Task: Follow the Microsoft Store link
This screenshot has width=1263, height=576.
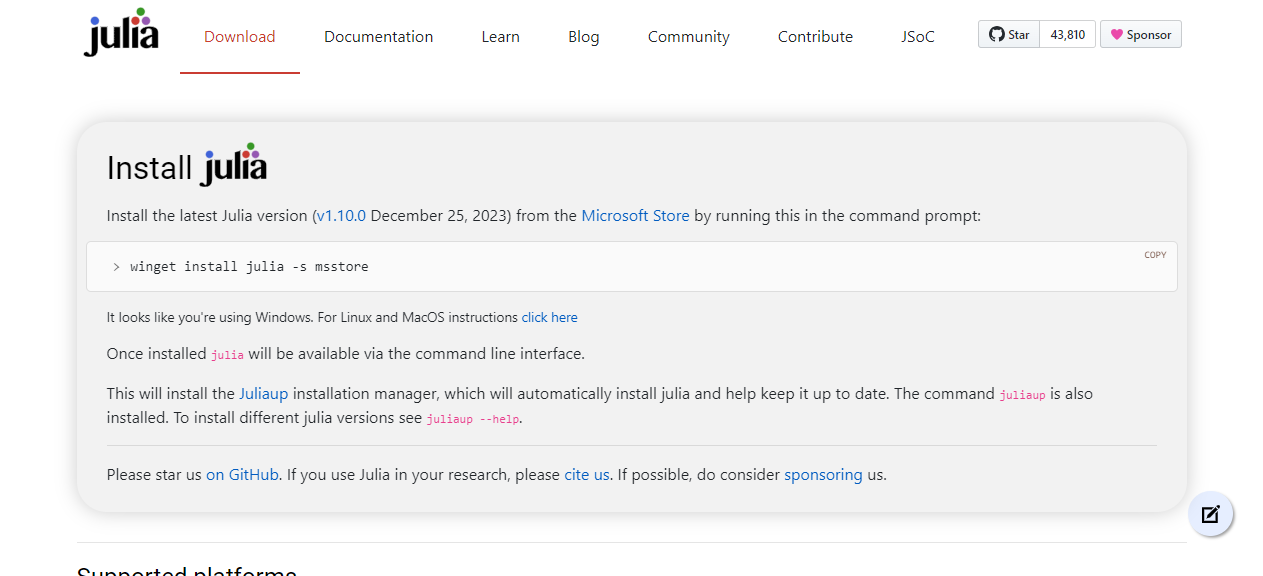Action: point(635,215)
